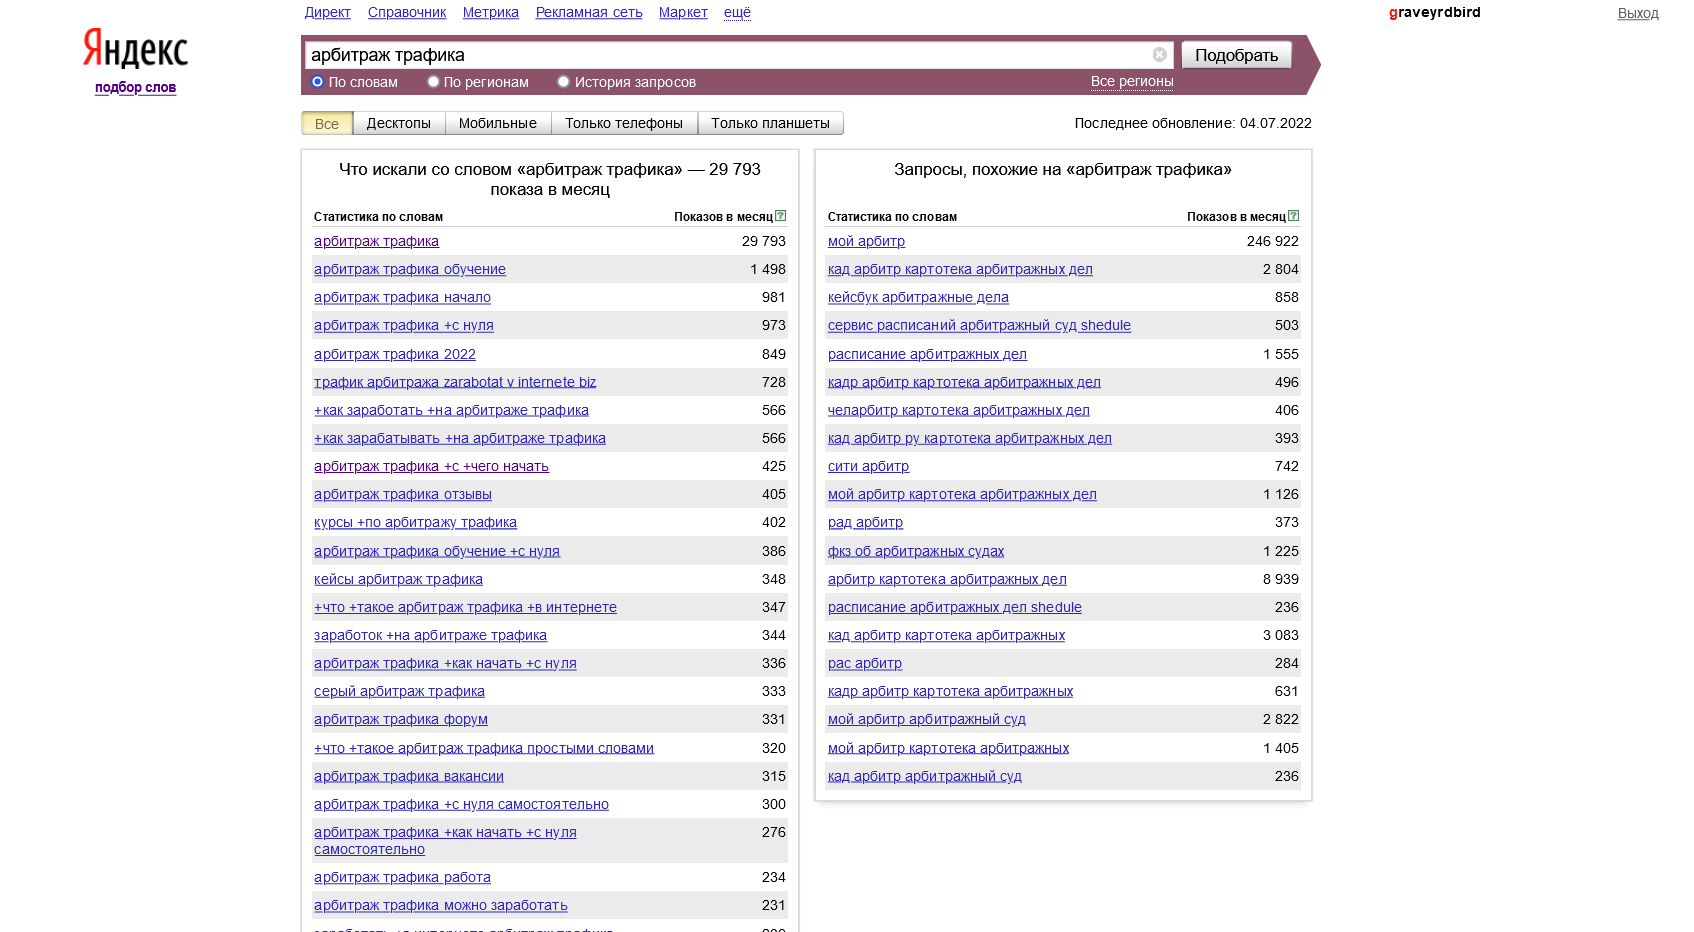Open the 'серый арбитраж трафика' query
This screenshot has width=1694, height=932.
point(399,691)
